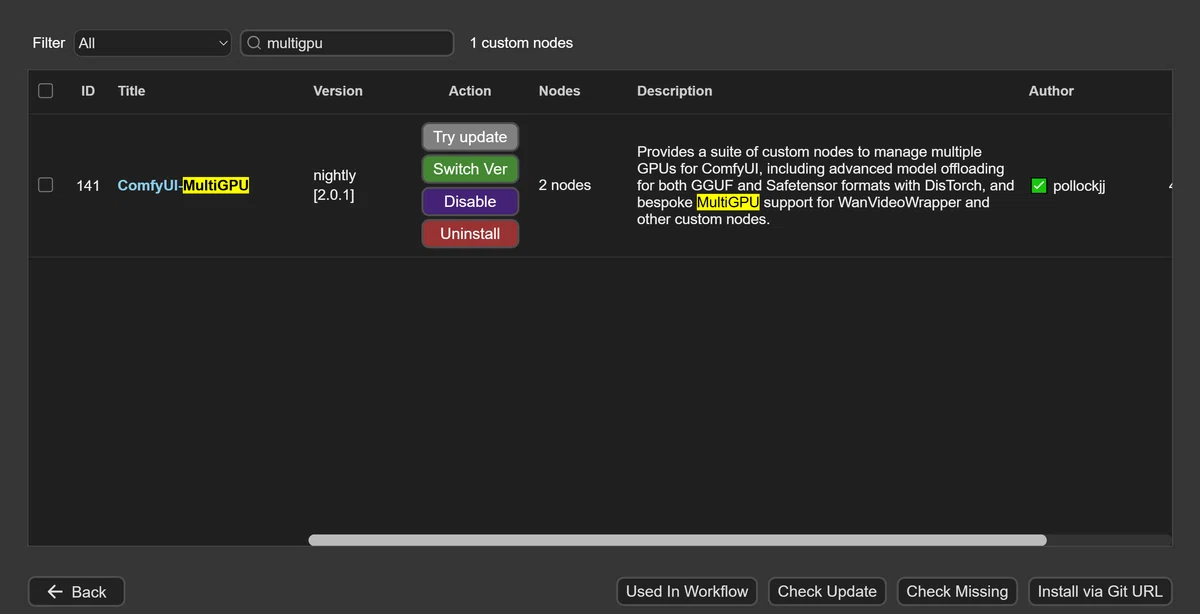The width and height of the screenshot is (1200, 614).
Task: Open the ComfyUI-MultiGPU title link
Action: coord(183,185)
